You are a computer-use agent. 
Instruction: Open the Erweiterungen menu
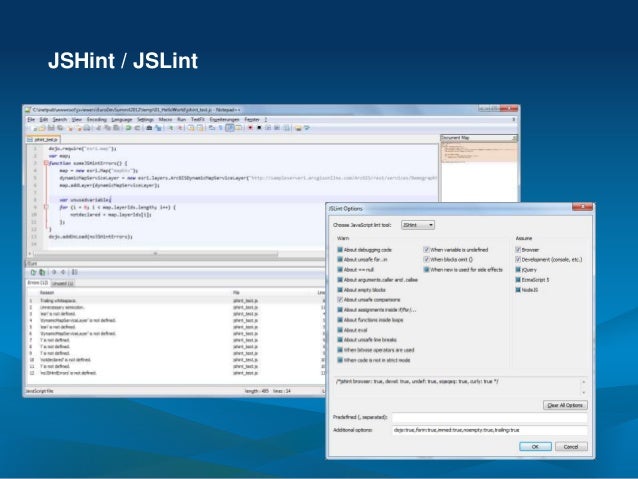point(225,120)
